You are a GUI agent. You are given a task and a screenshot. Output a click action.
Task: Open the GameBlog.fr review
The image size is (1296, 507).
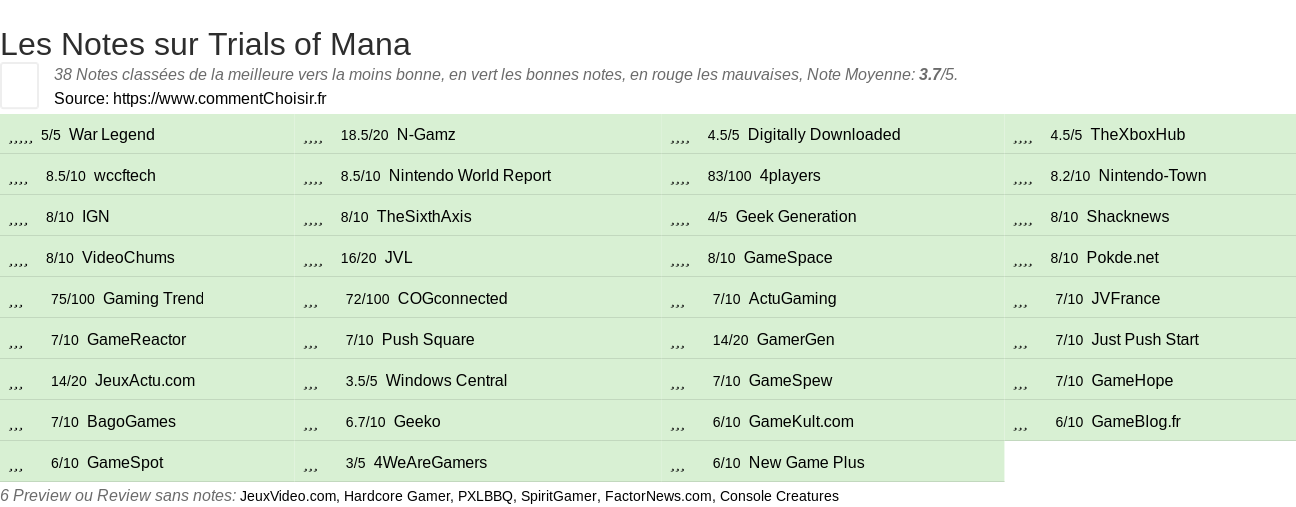(1136, 422)
